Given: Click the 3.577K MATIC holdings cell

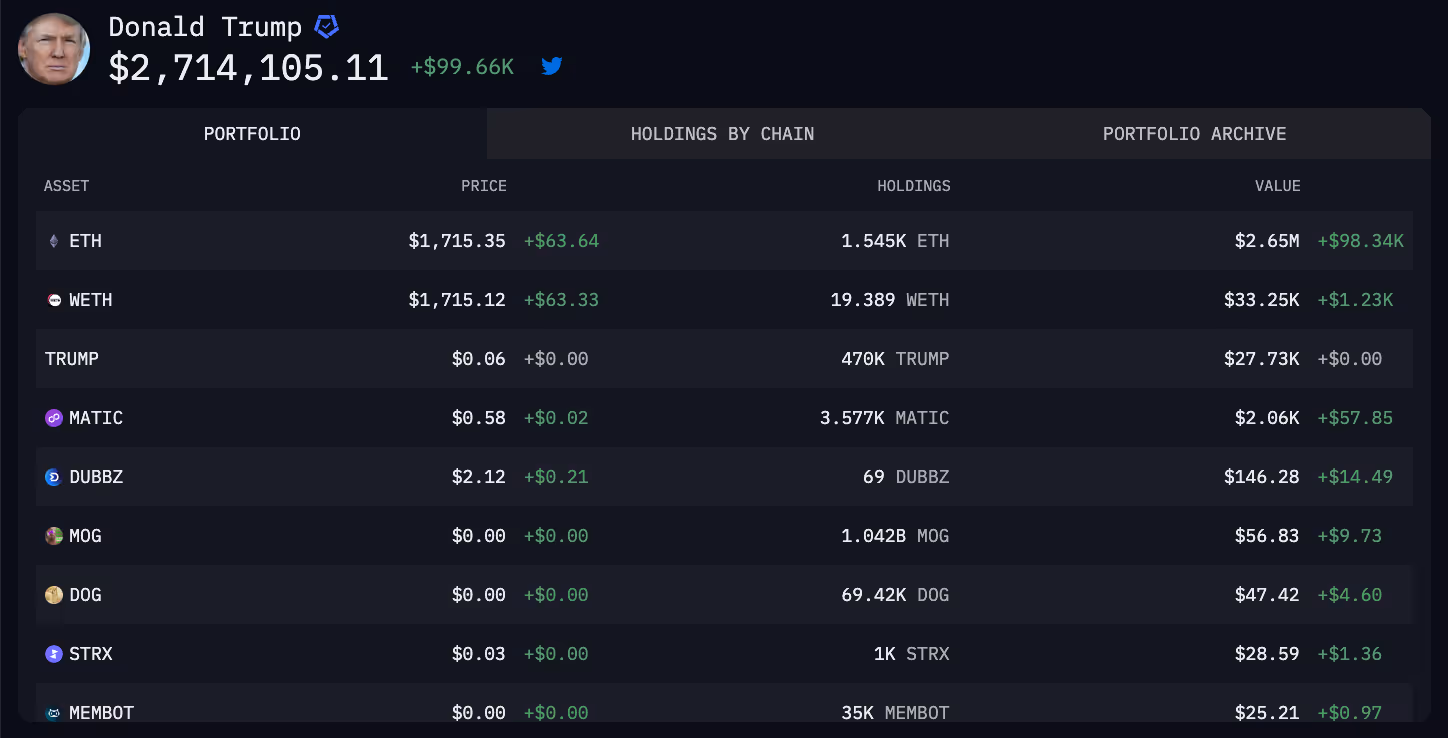Looking at the screenshot, I should (885, 418).
